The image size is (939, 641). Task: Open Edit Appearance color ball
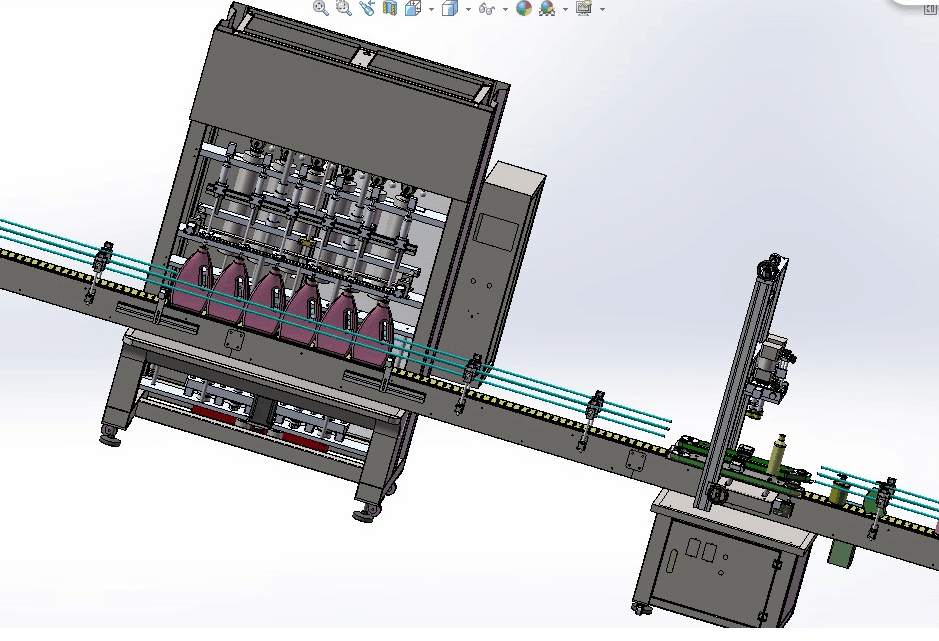tap(524, 8)
